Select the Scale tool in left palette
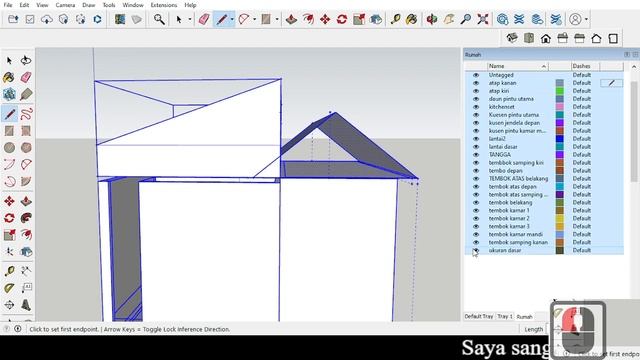 coord(9,235)
